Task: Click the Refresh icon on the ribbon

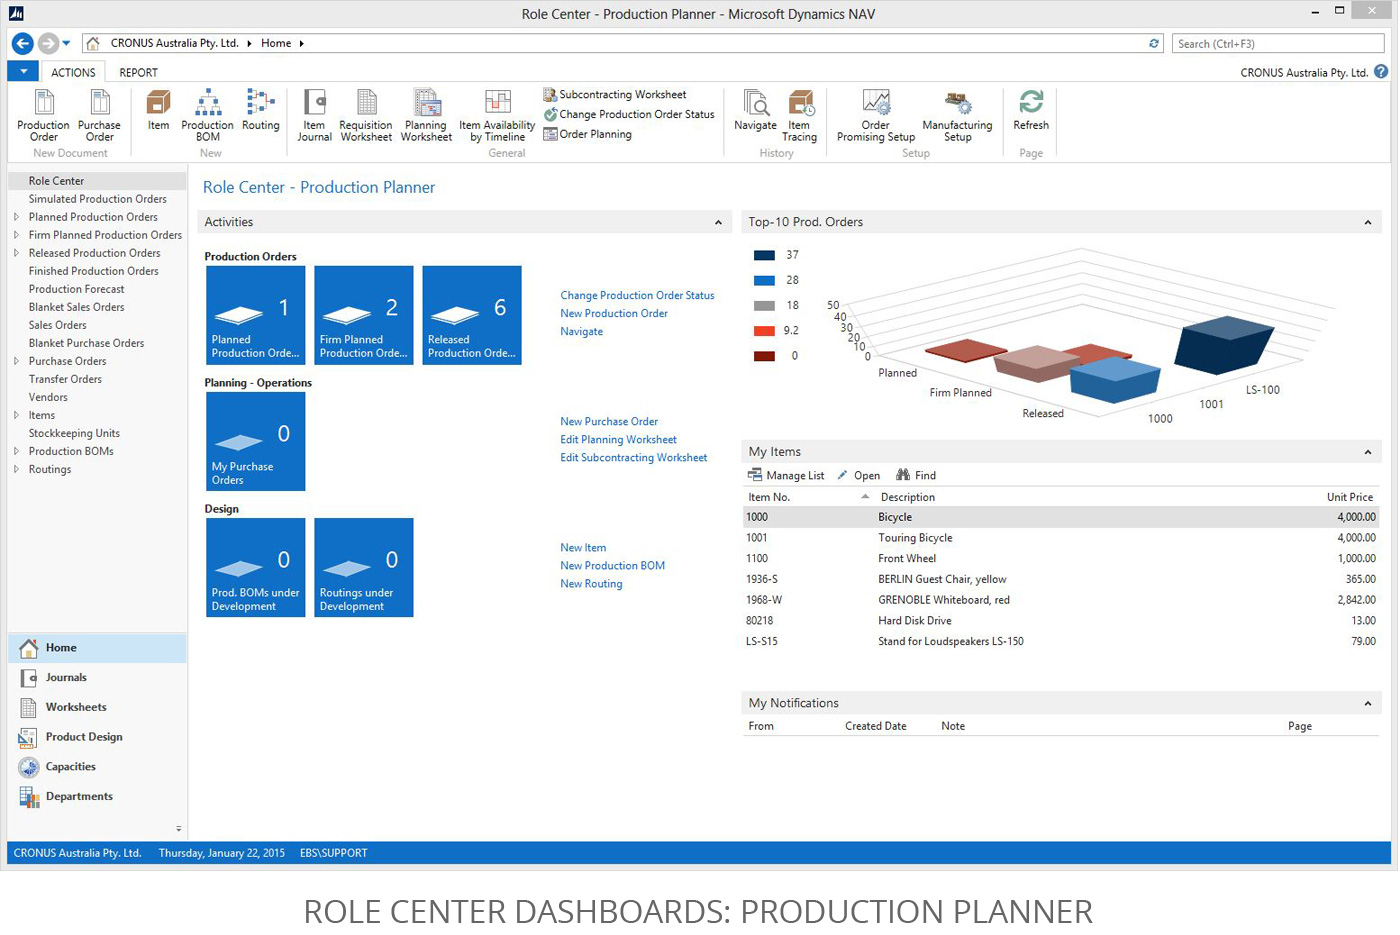Action: [1030, 110]
